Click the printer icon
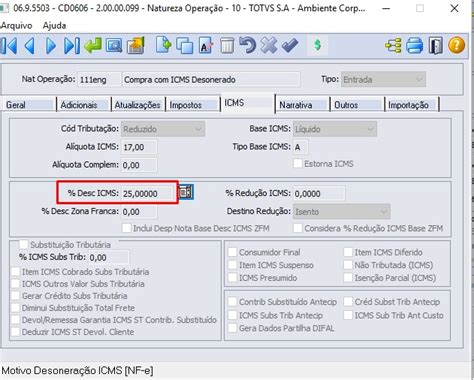 click(414, 46)
